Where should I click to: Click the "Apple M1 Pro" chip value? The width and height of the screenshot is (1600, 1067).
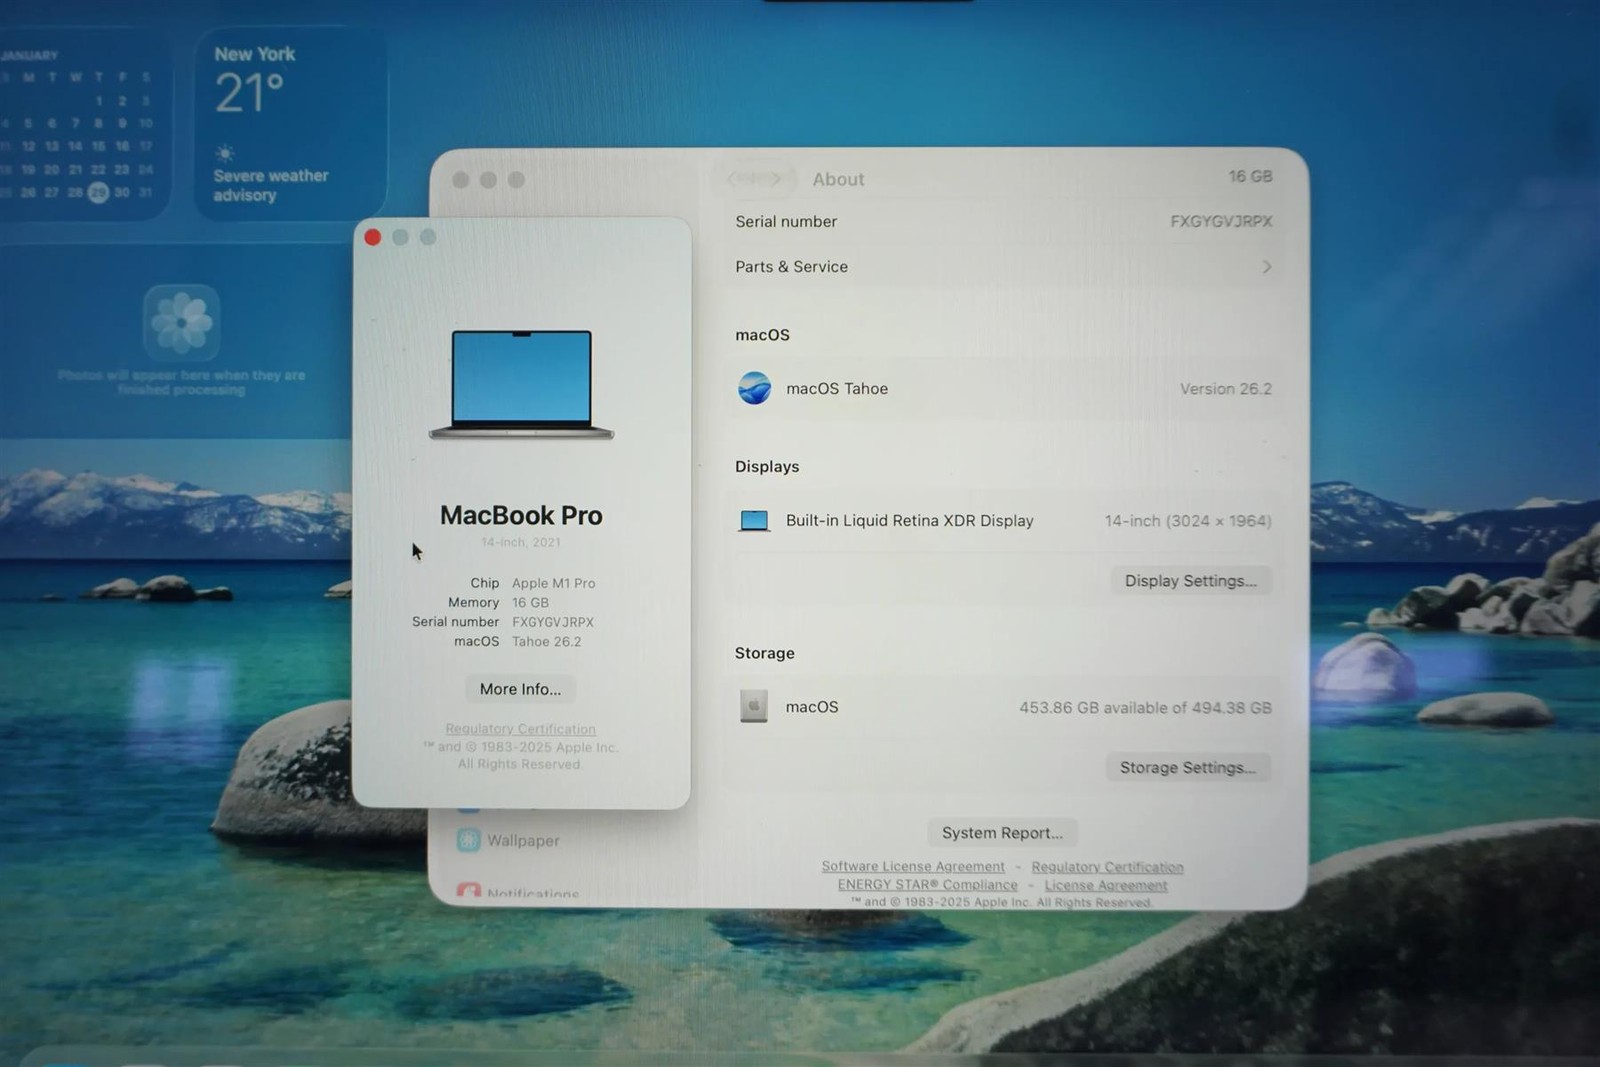pyautogui.click(x=553, y=583)
